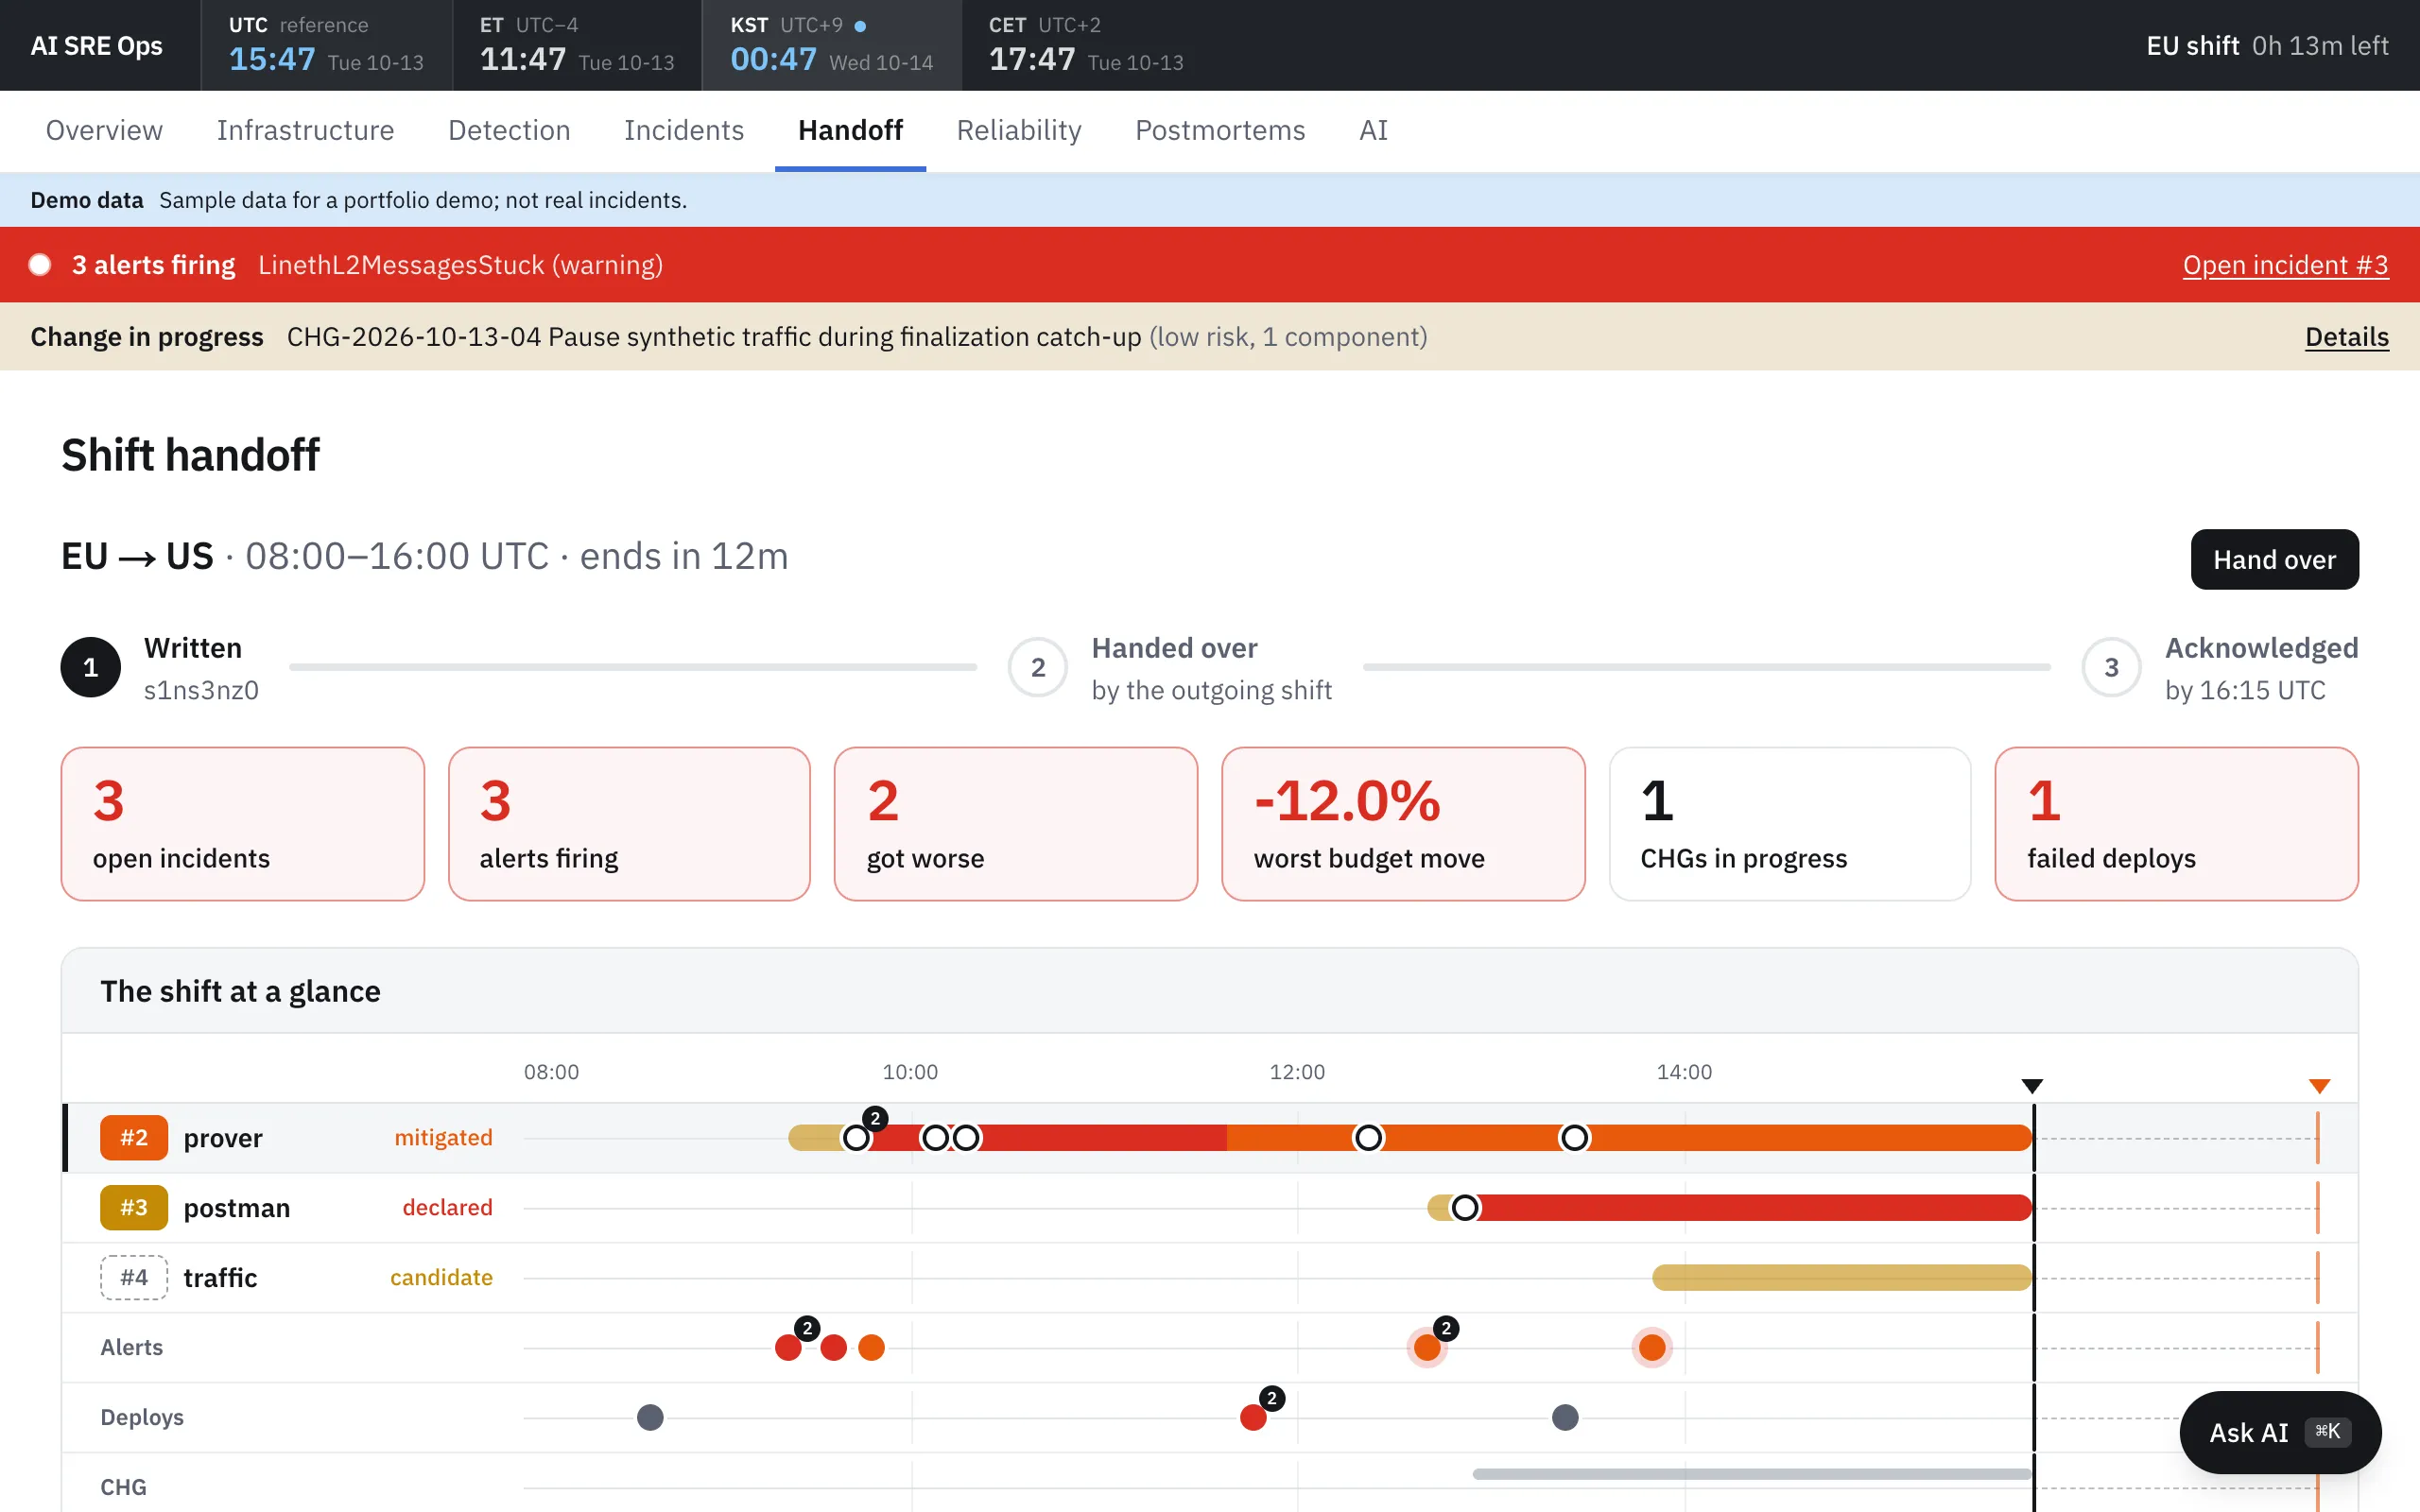
Task: Switch to the Postmortems tab
Action: [1220, 130]
